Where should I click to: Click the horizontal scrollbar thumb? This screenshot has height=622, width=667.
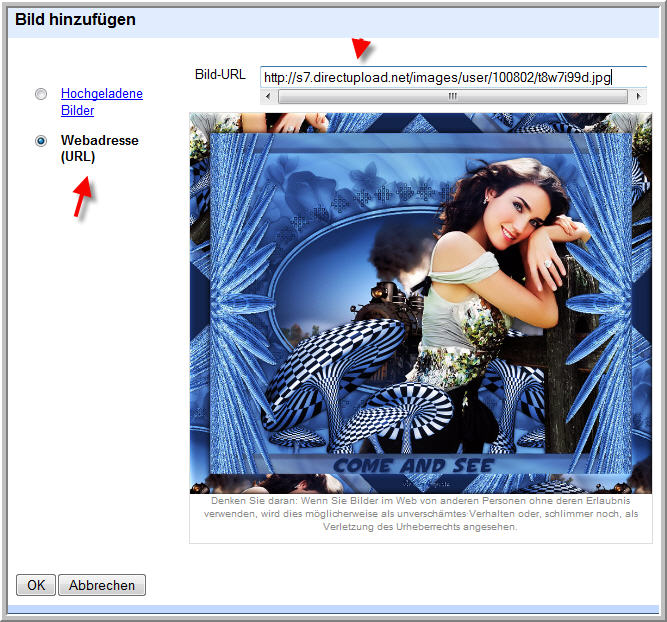[452, 97]
